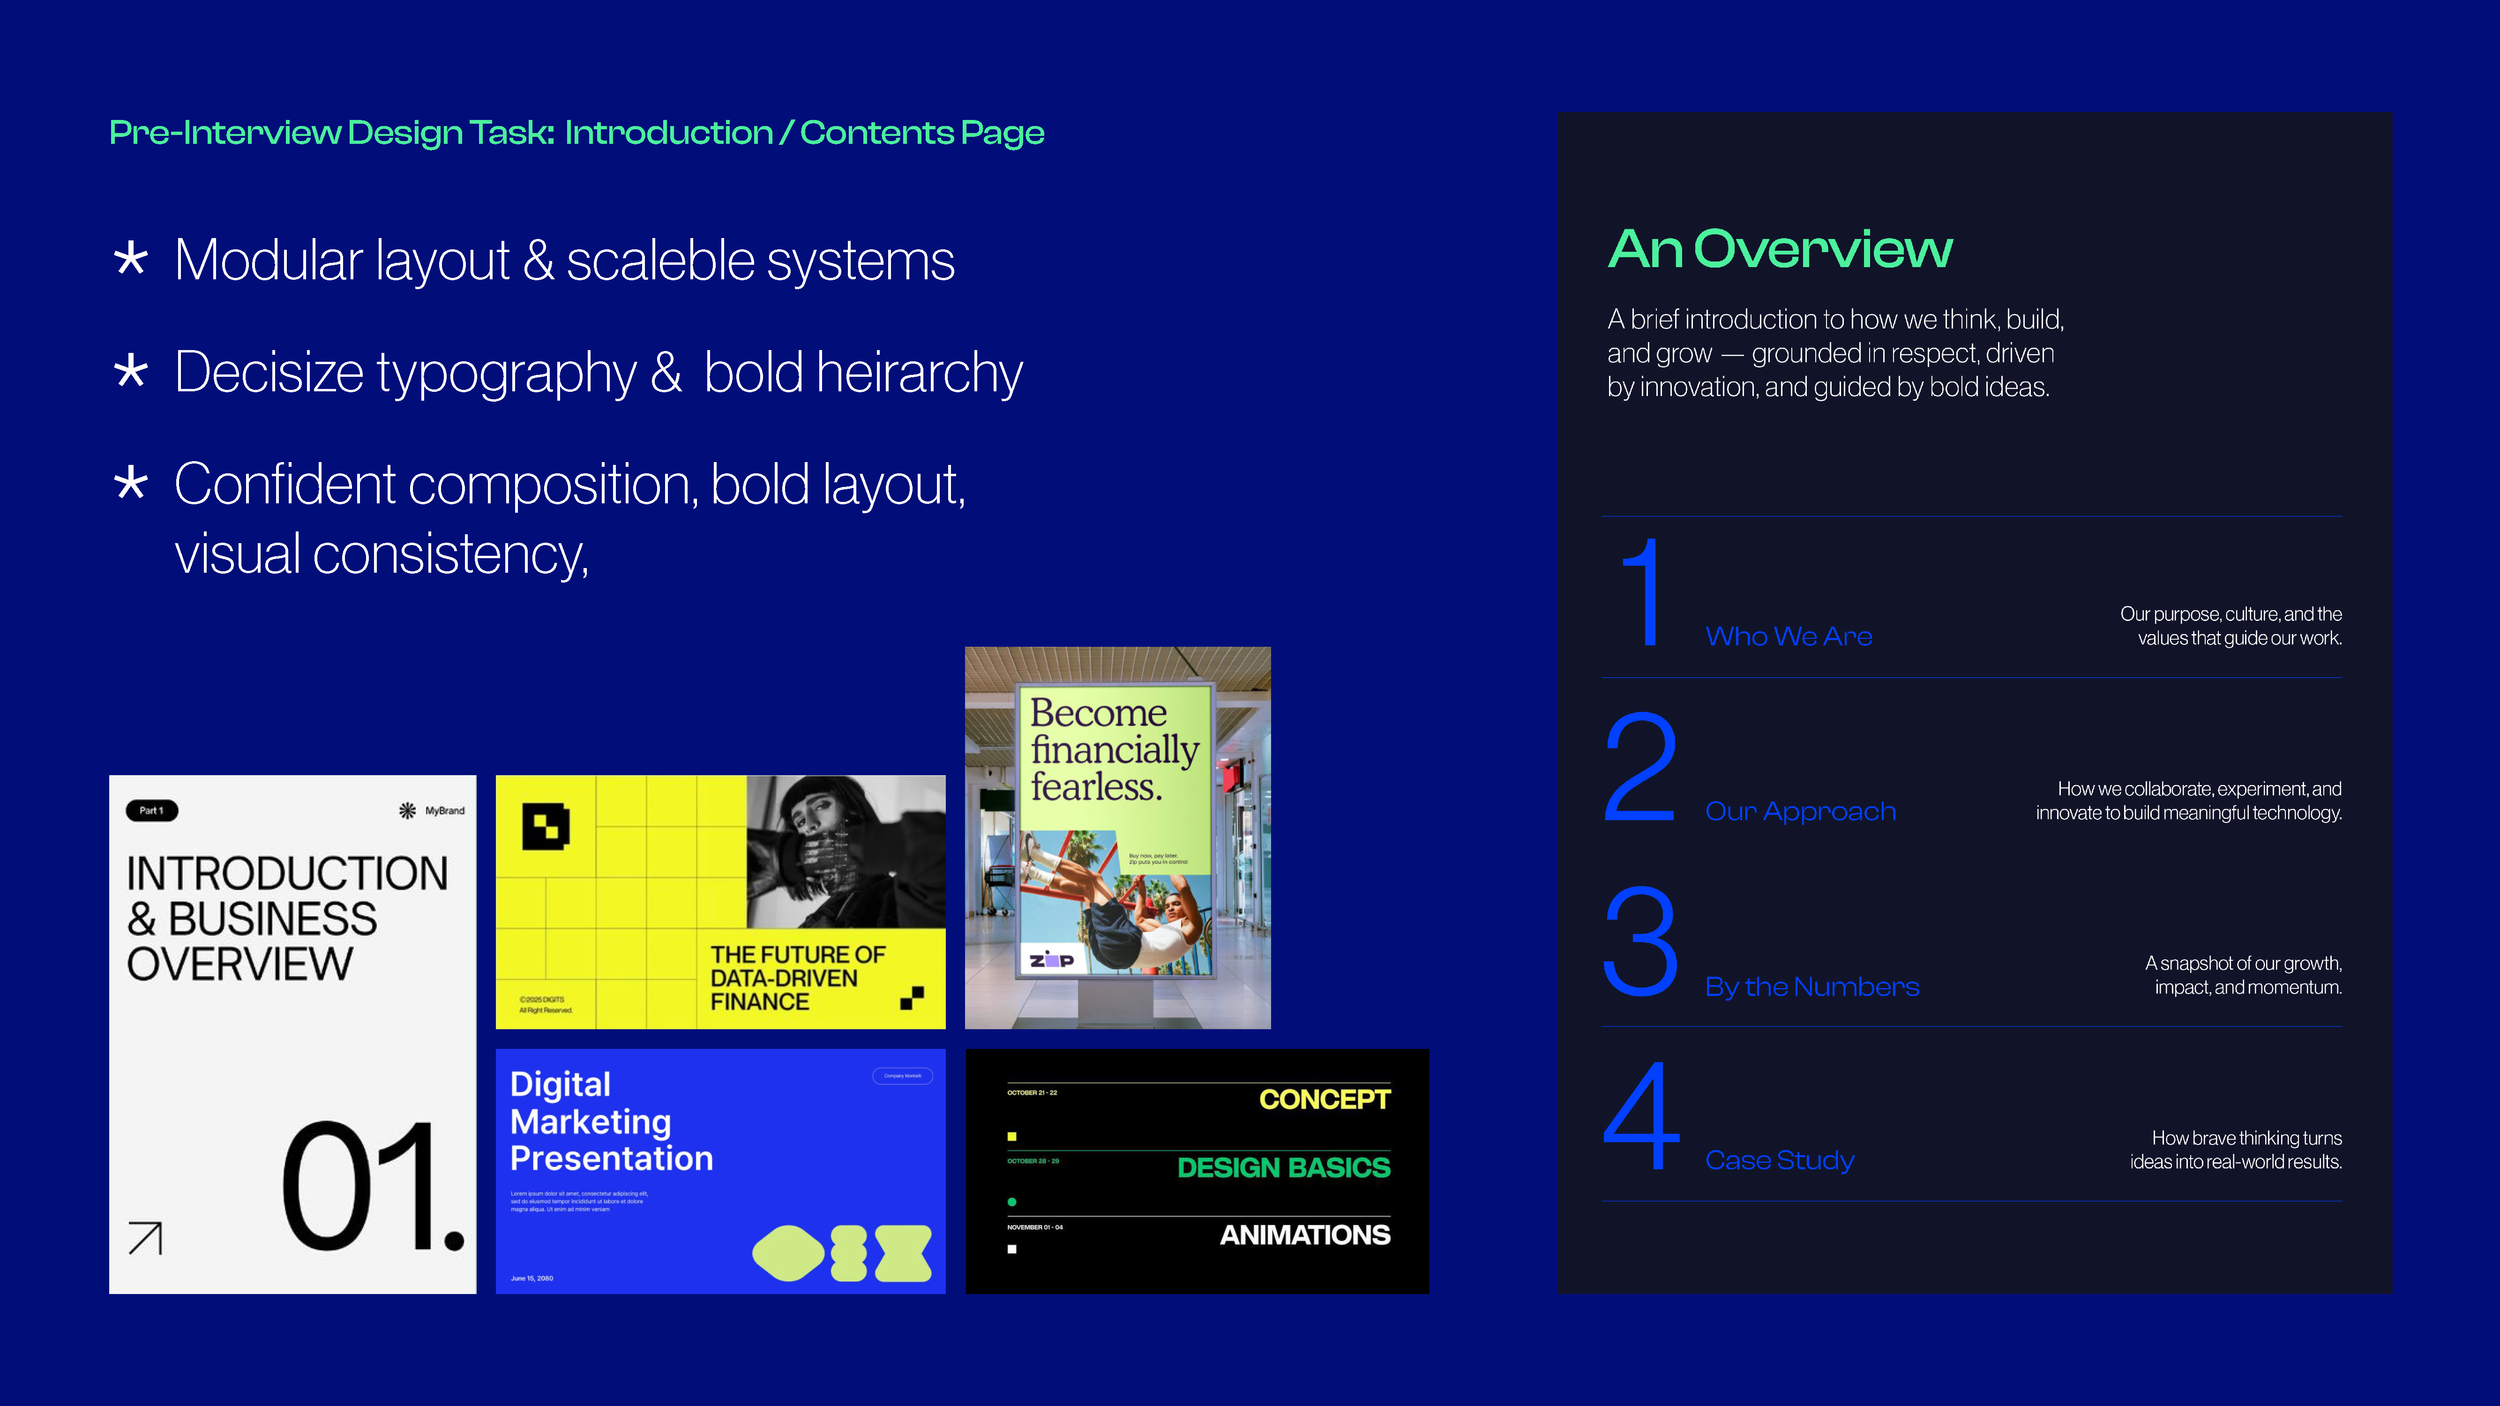Screen dimensions: 2500x1406
Task: Open the Digital Marketing Presentation thumbnail
Action: [720, 1171]
